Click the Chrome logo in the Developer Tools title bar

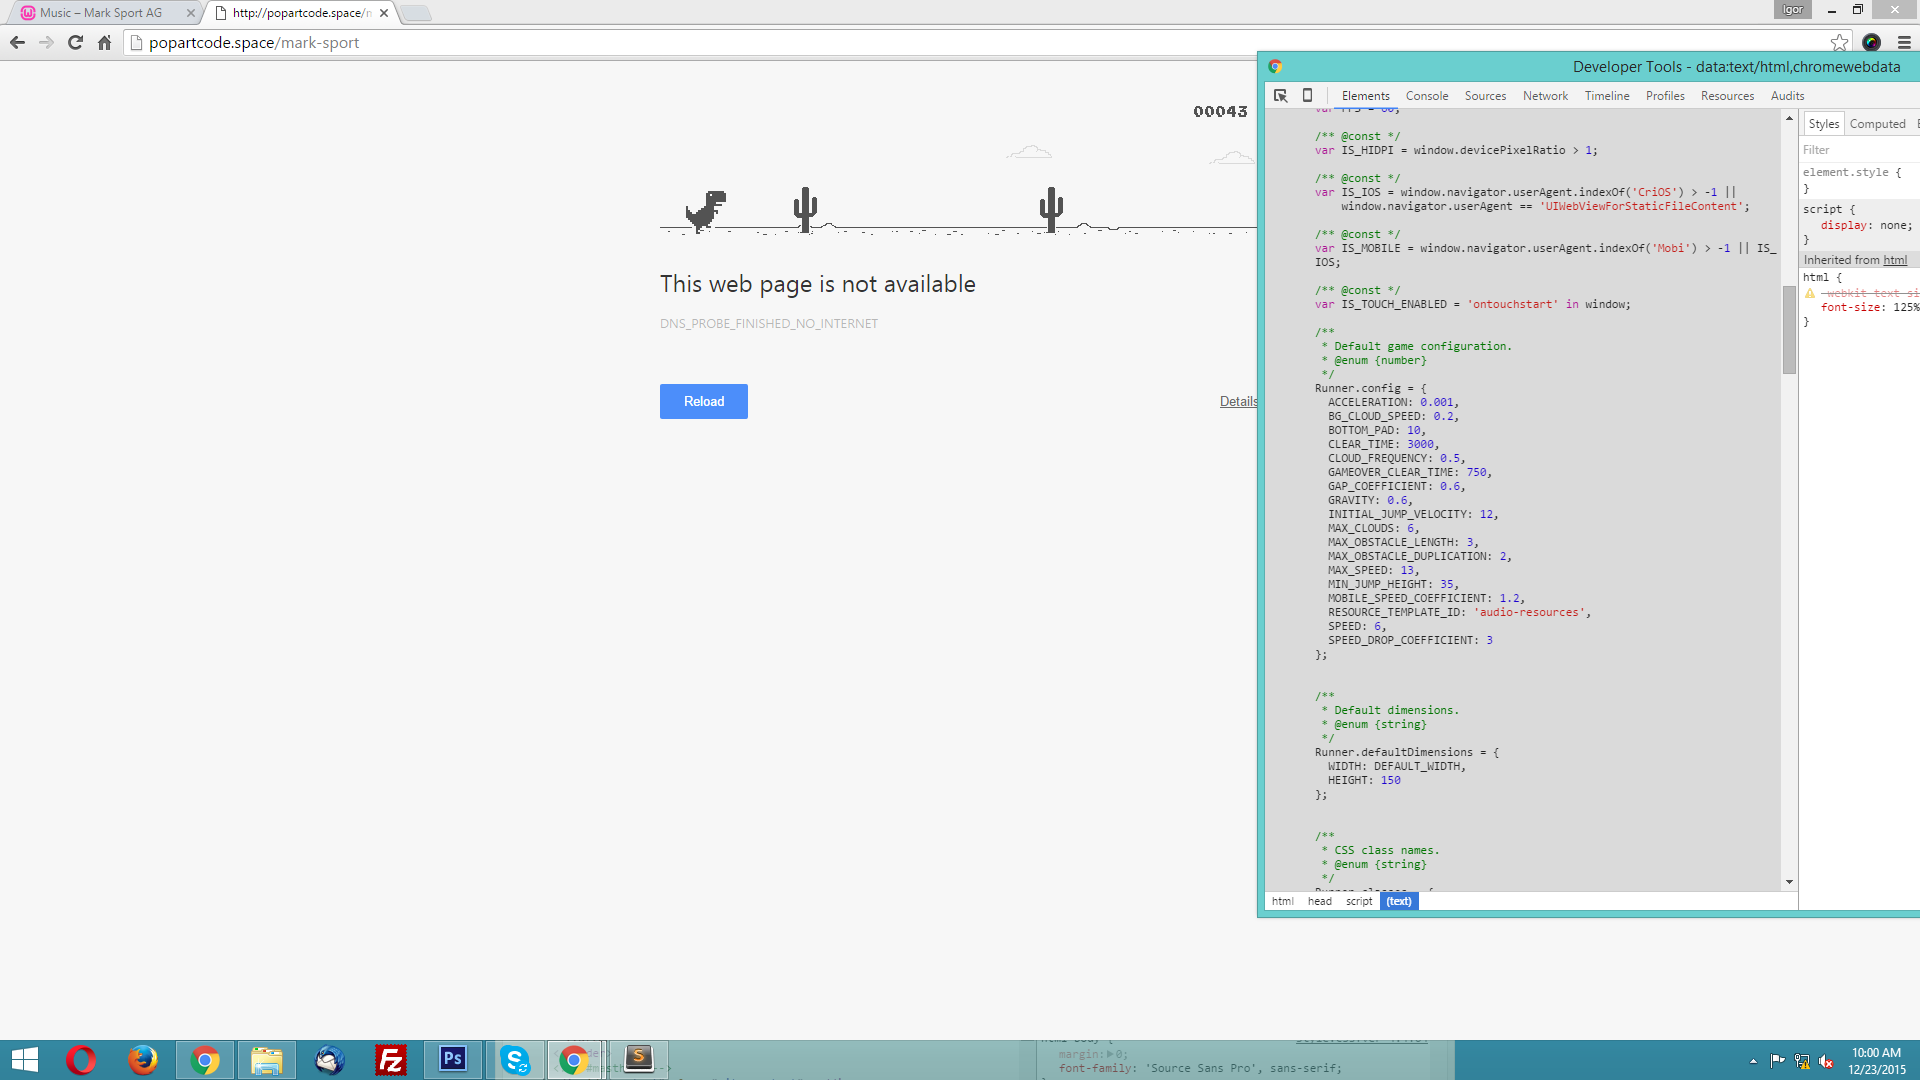pyautogui.click(x=1275, y=67)
